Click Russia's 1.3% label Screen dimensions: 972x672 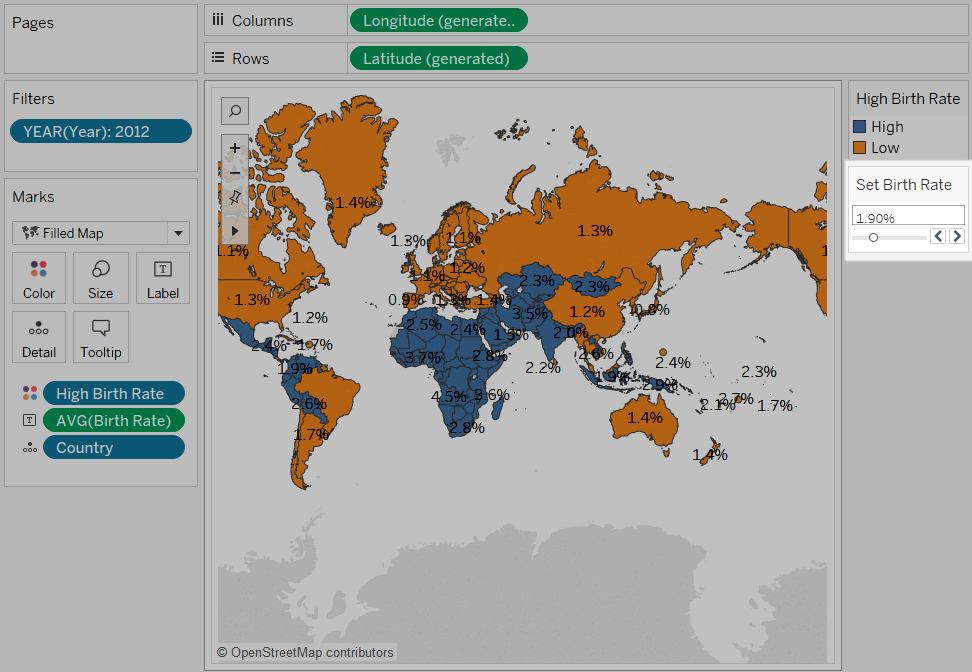[595, 231]
